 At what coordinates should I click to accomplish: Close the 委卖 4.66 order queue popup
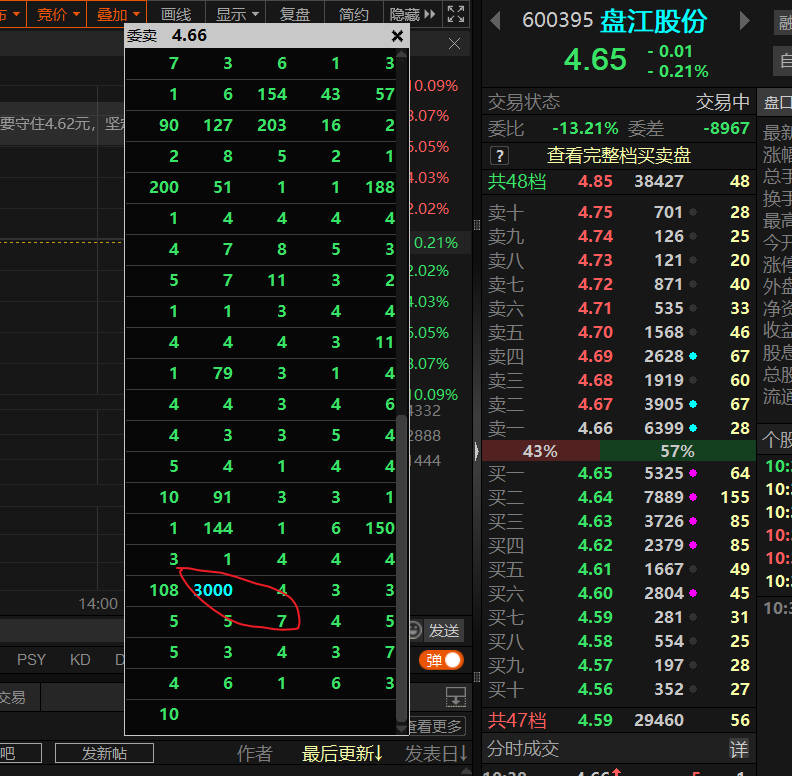(398, 36)
